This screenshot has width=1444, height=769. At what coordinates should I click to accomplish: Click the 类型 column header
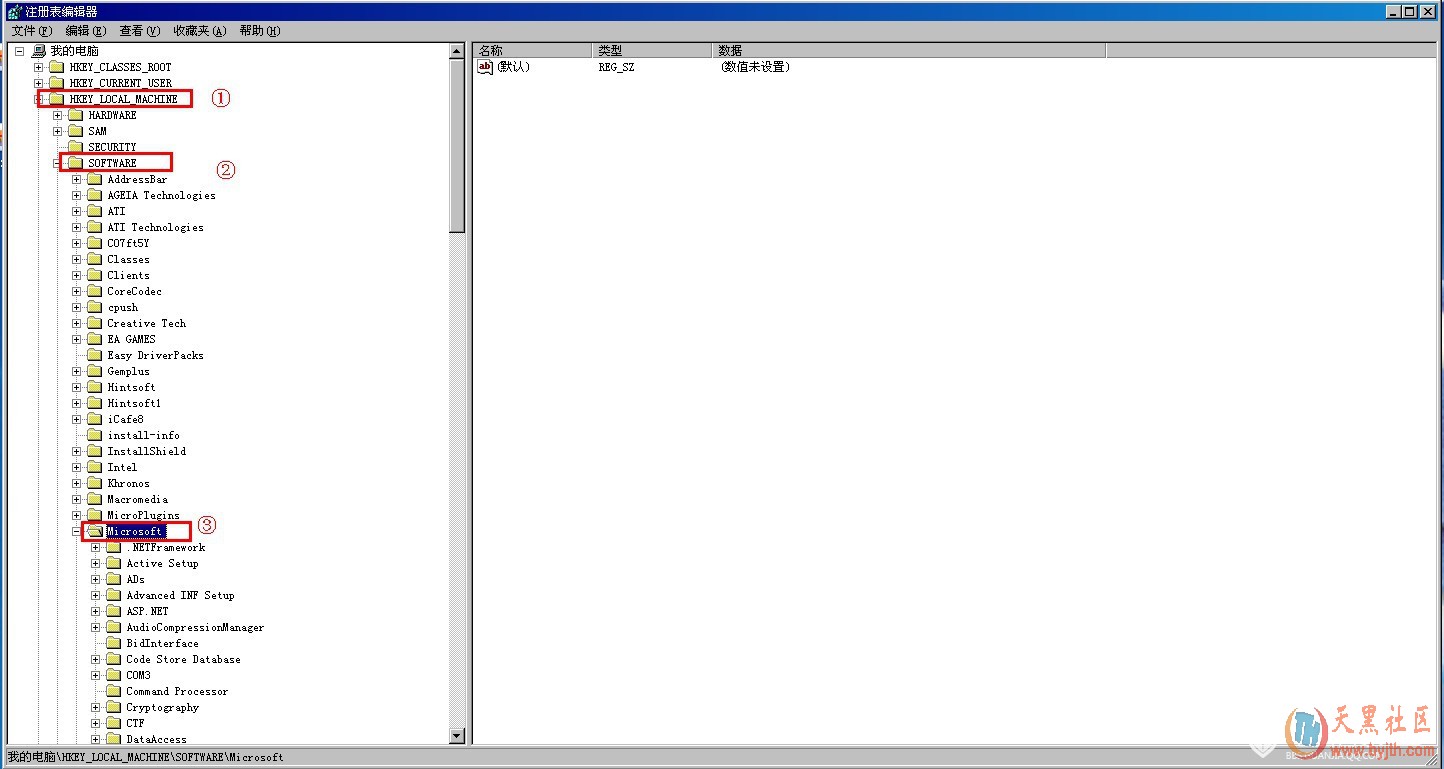click(652, 50)
